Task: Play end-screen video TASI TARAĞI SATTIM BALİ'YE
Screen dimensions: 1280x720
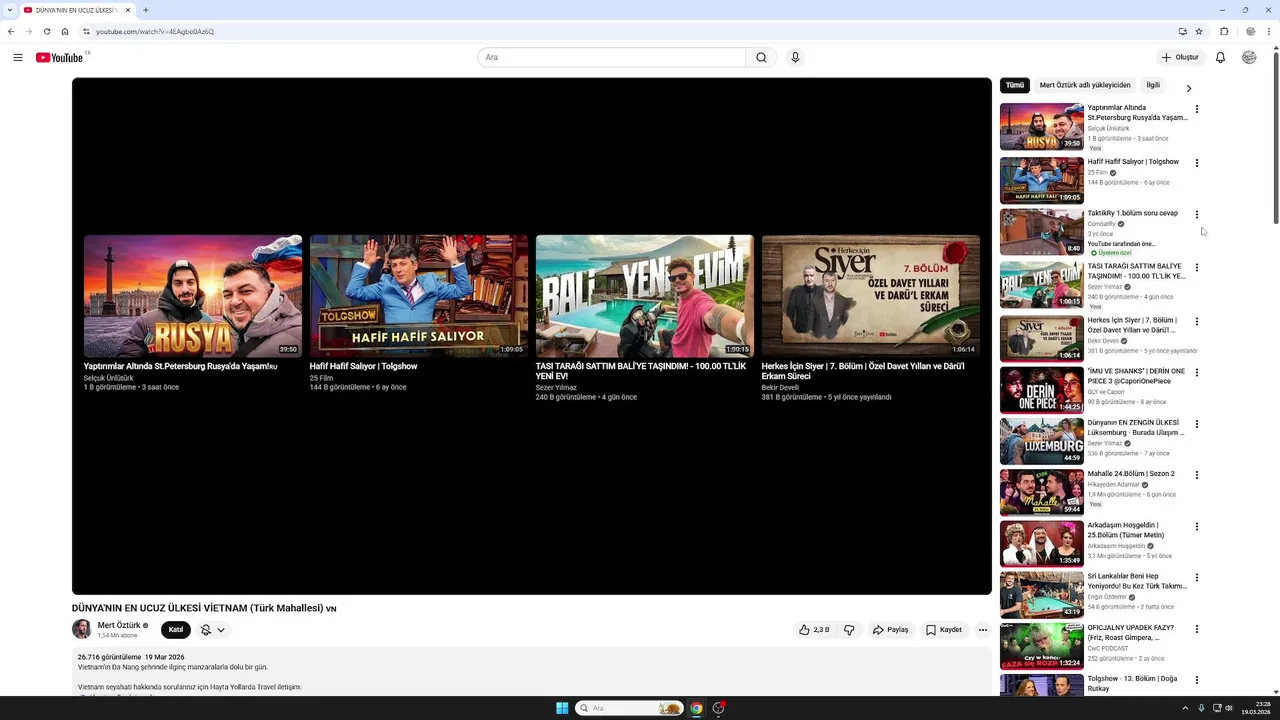Action: click(x=644, y=296)
